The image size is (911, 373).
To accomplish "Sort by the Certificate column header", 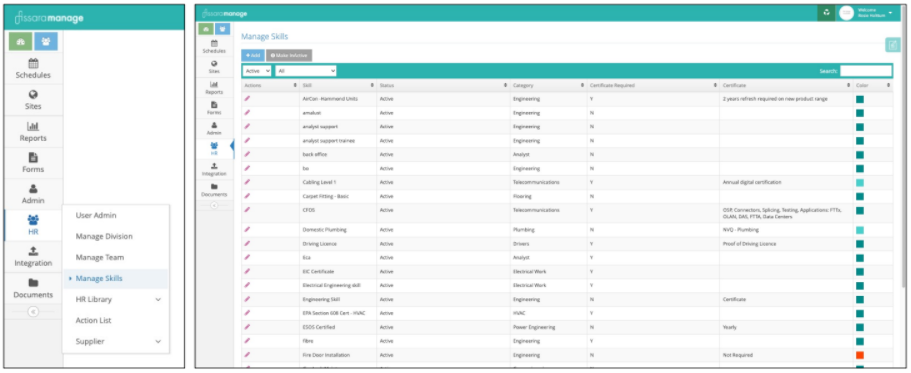I will coord(786,85).
